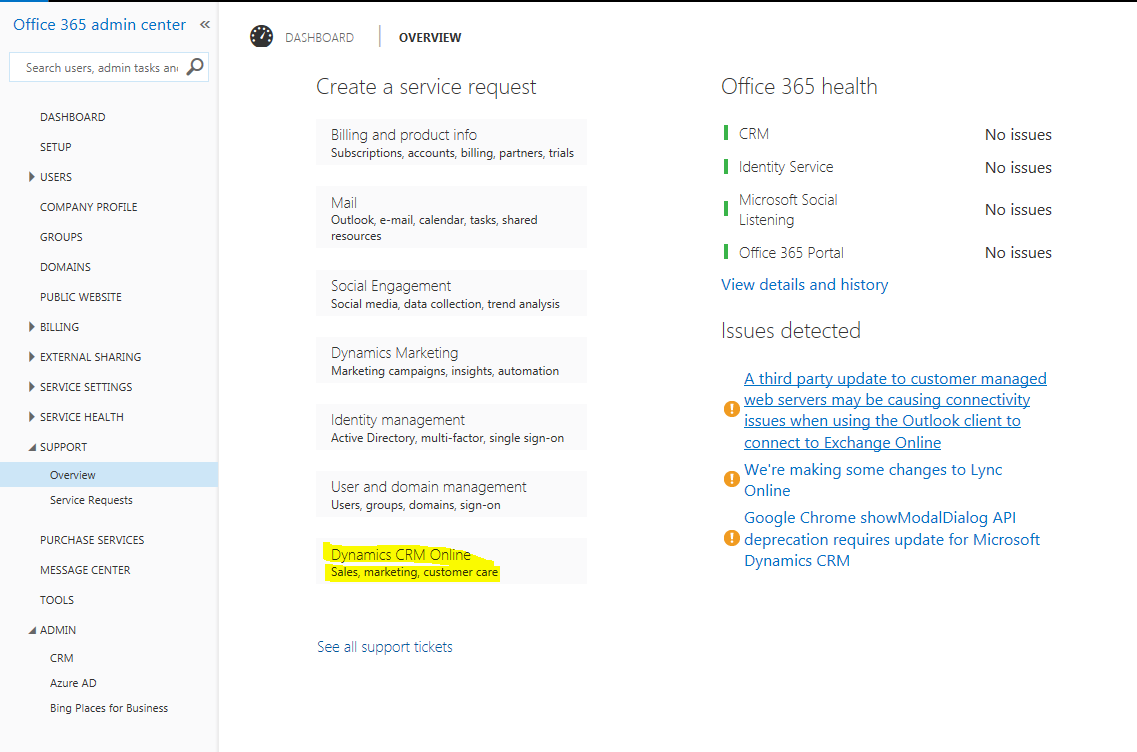Open the Google Chrome showModalDialog issue

tap(892, 539)
